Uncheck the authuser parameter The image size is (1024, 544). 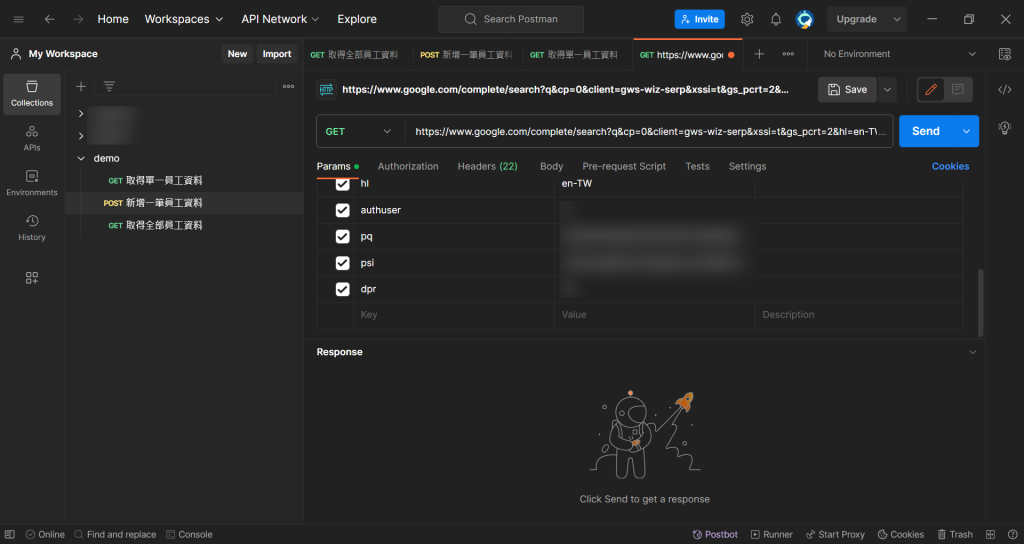pyautogui.click(x=342, y=210)
